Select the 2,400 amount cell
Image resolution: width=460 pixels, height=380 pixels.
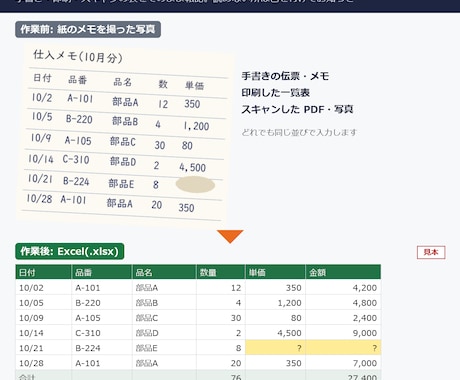click(x=343, y=318)
